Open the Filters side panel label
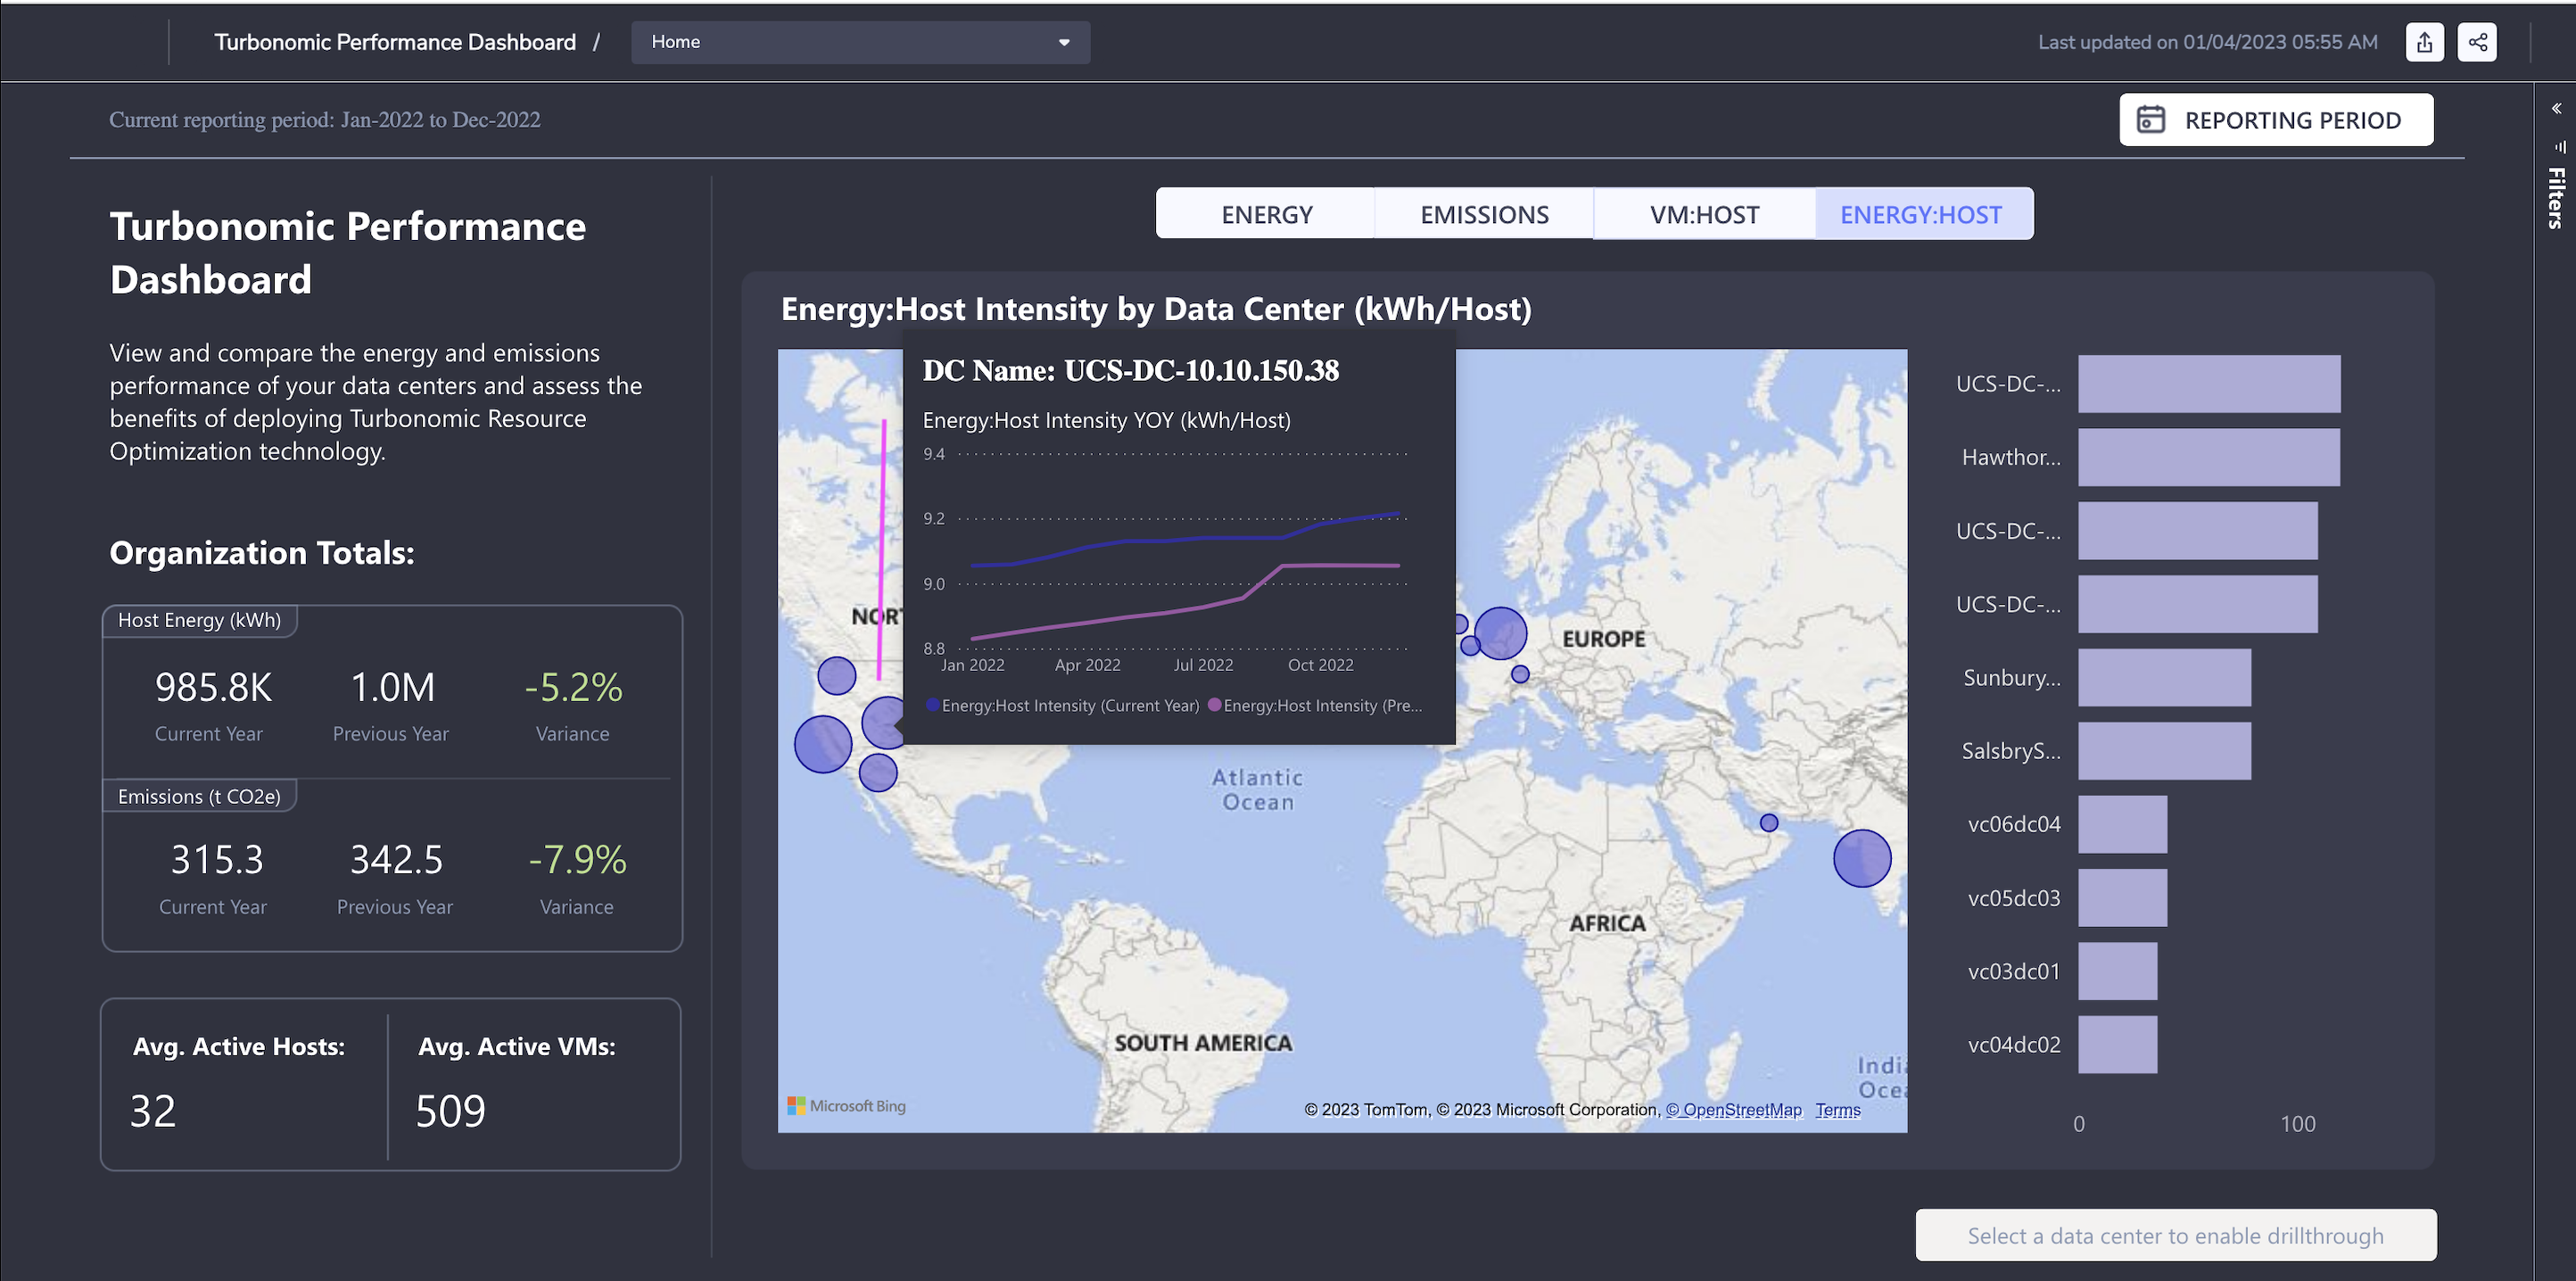 [2556, 198]
